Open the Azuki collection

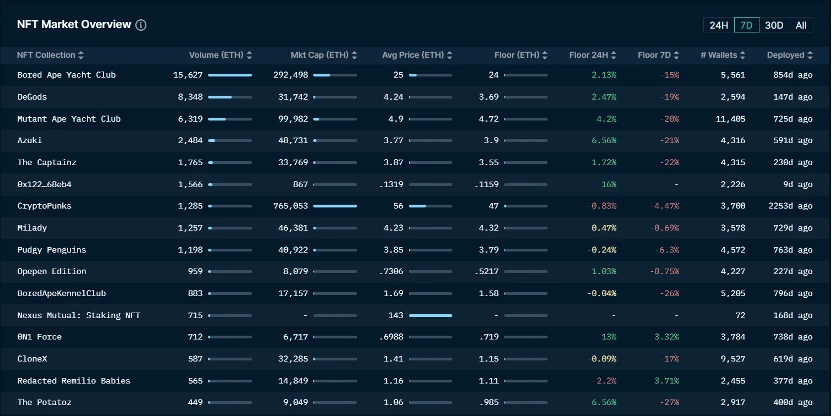tap(30, 141)
